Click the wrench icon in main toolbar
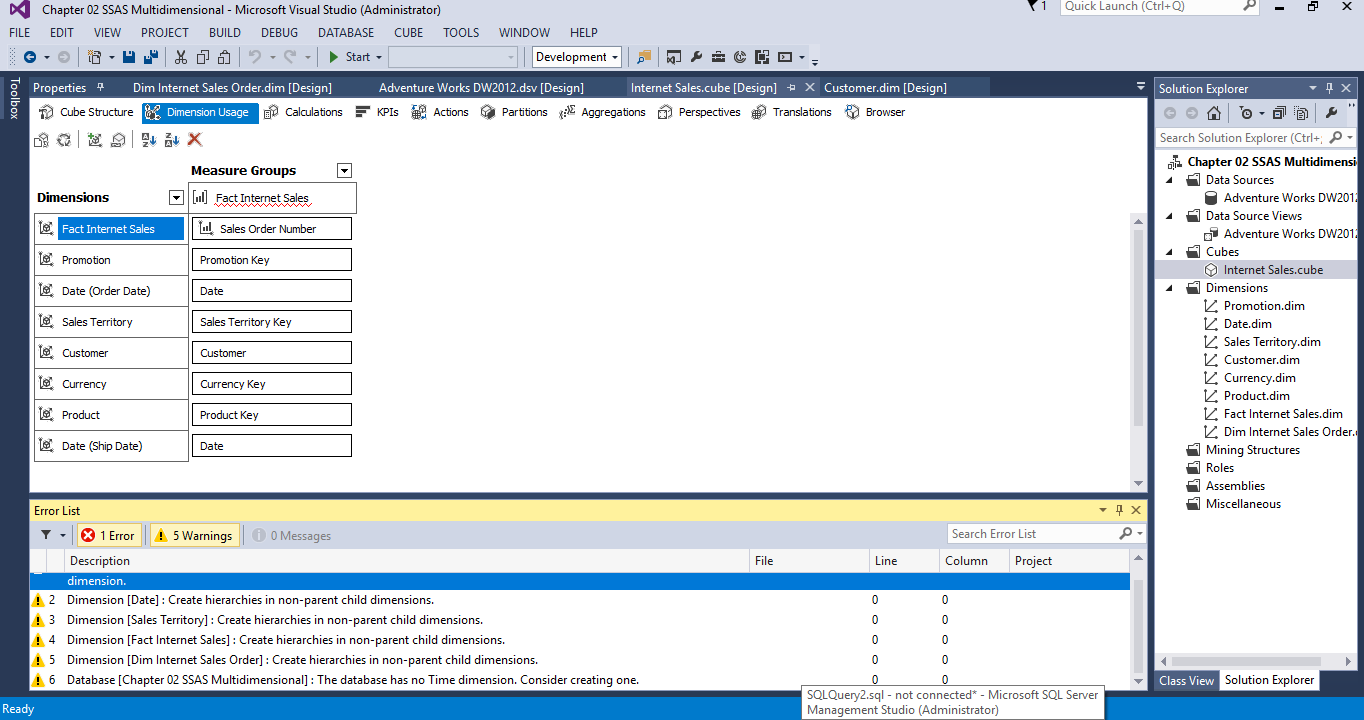Viewport: 1364px width, 720px height. point(696,57)
